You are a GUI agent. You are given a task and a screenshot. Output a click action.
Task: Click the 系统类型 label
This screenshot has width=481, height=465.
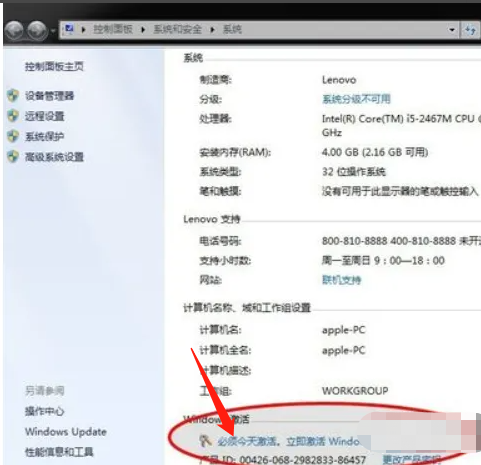[220, 172]
